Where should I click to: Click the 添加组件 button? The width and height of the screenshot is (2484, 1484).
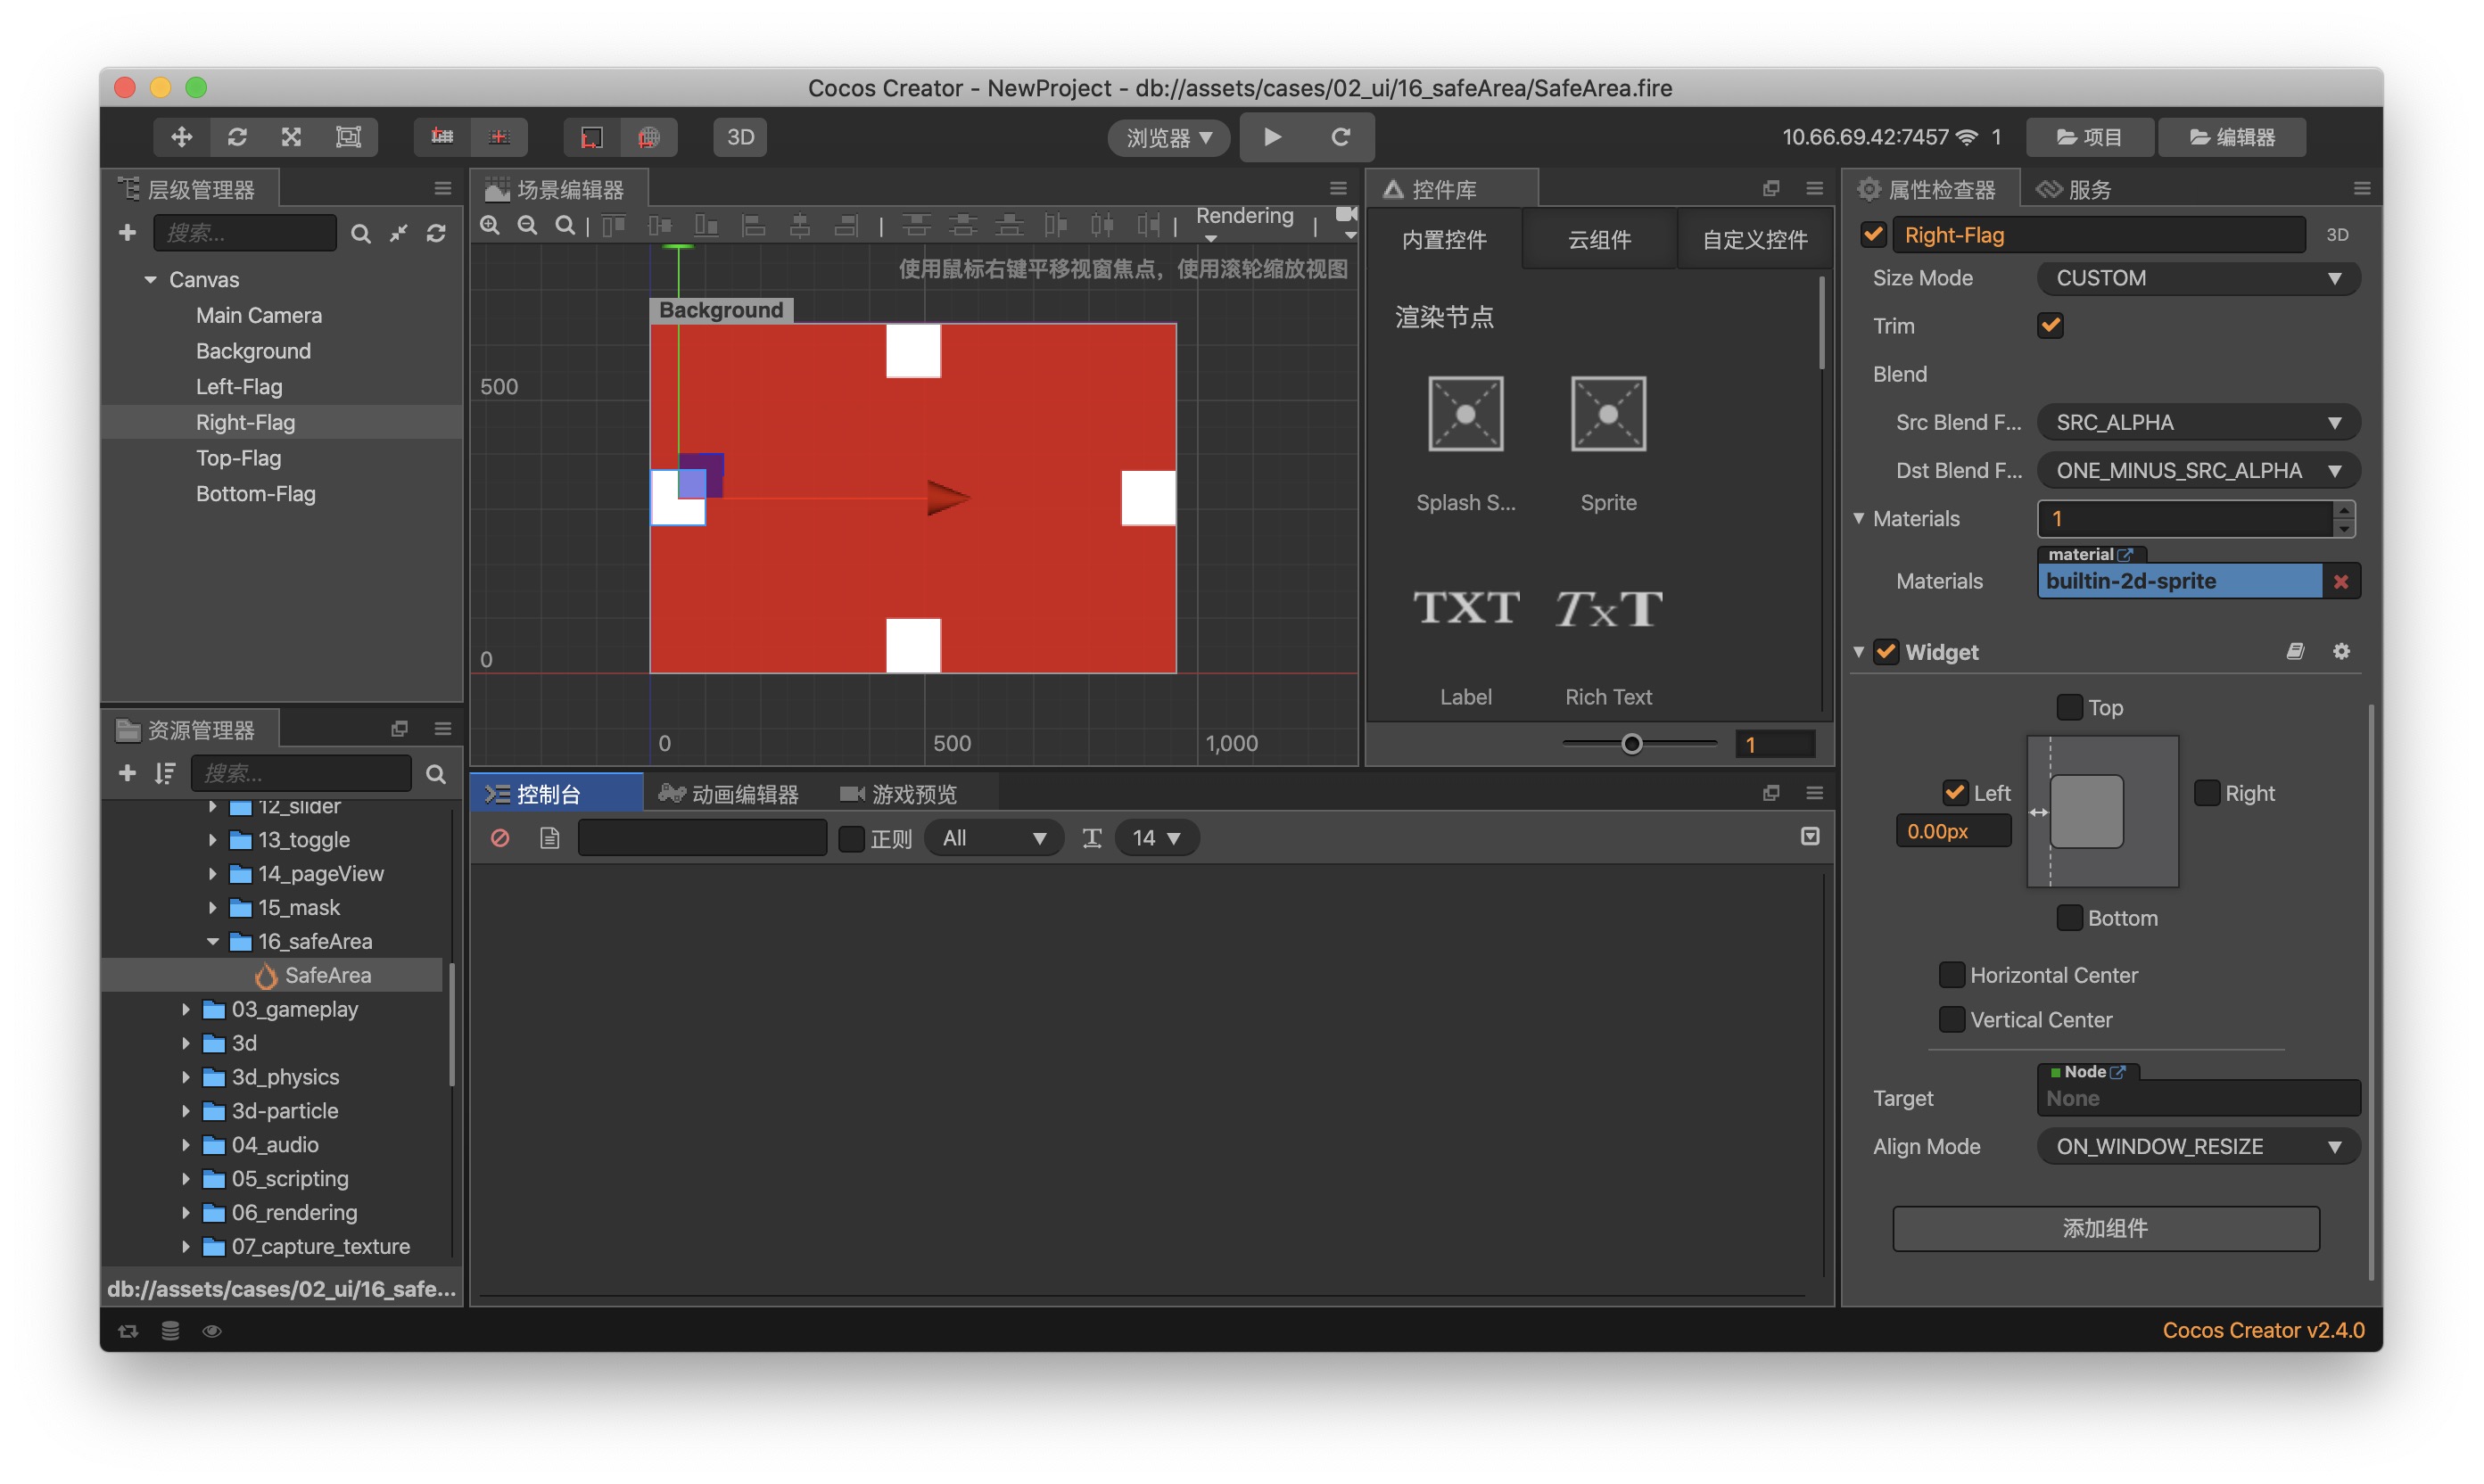2105,1228
